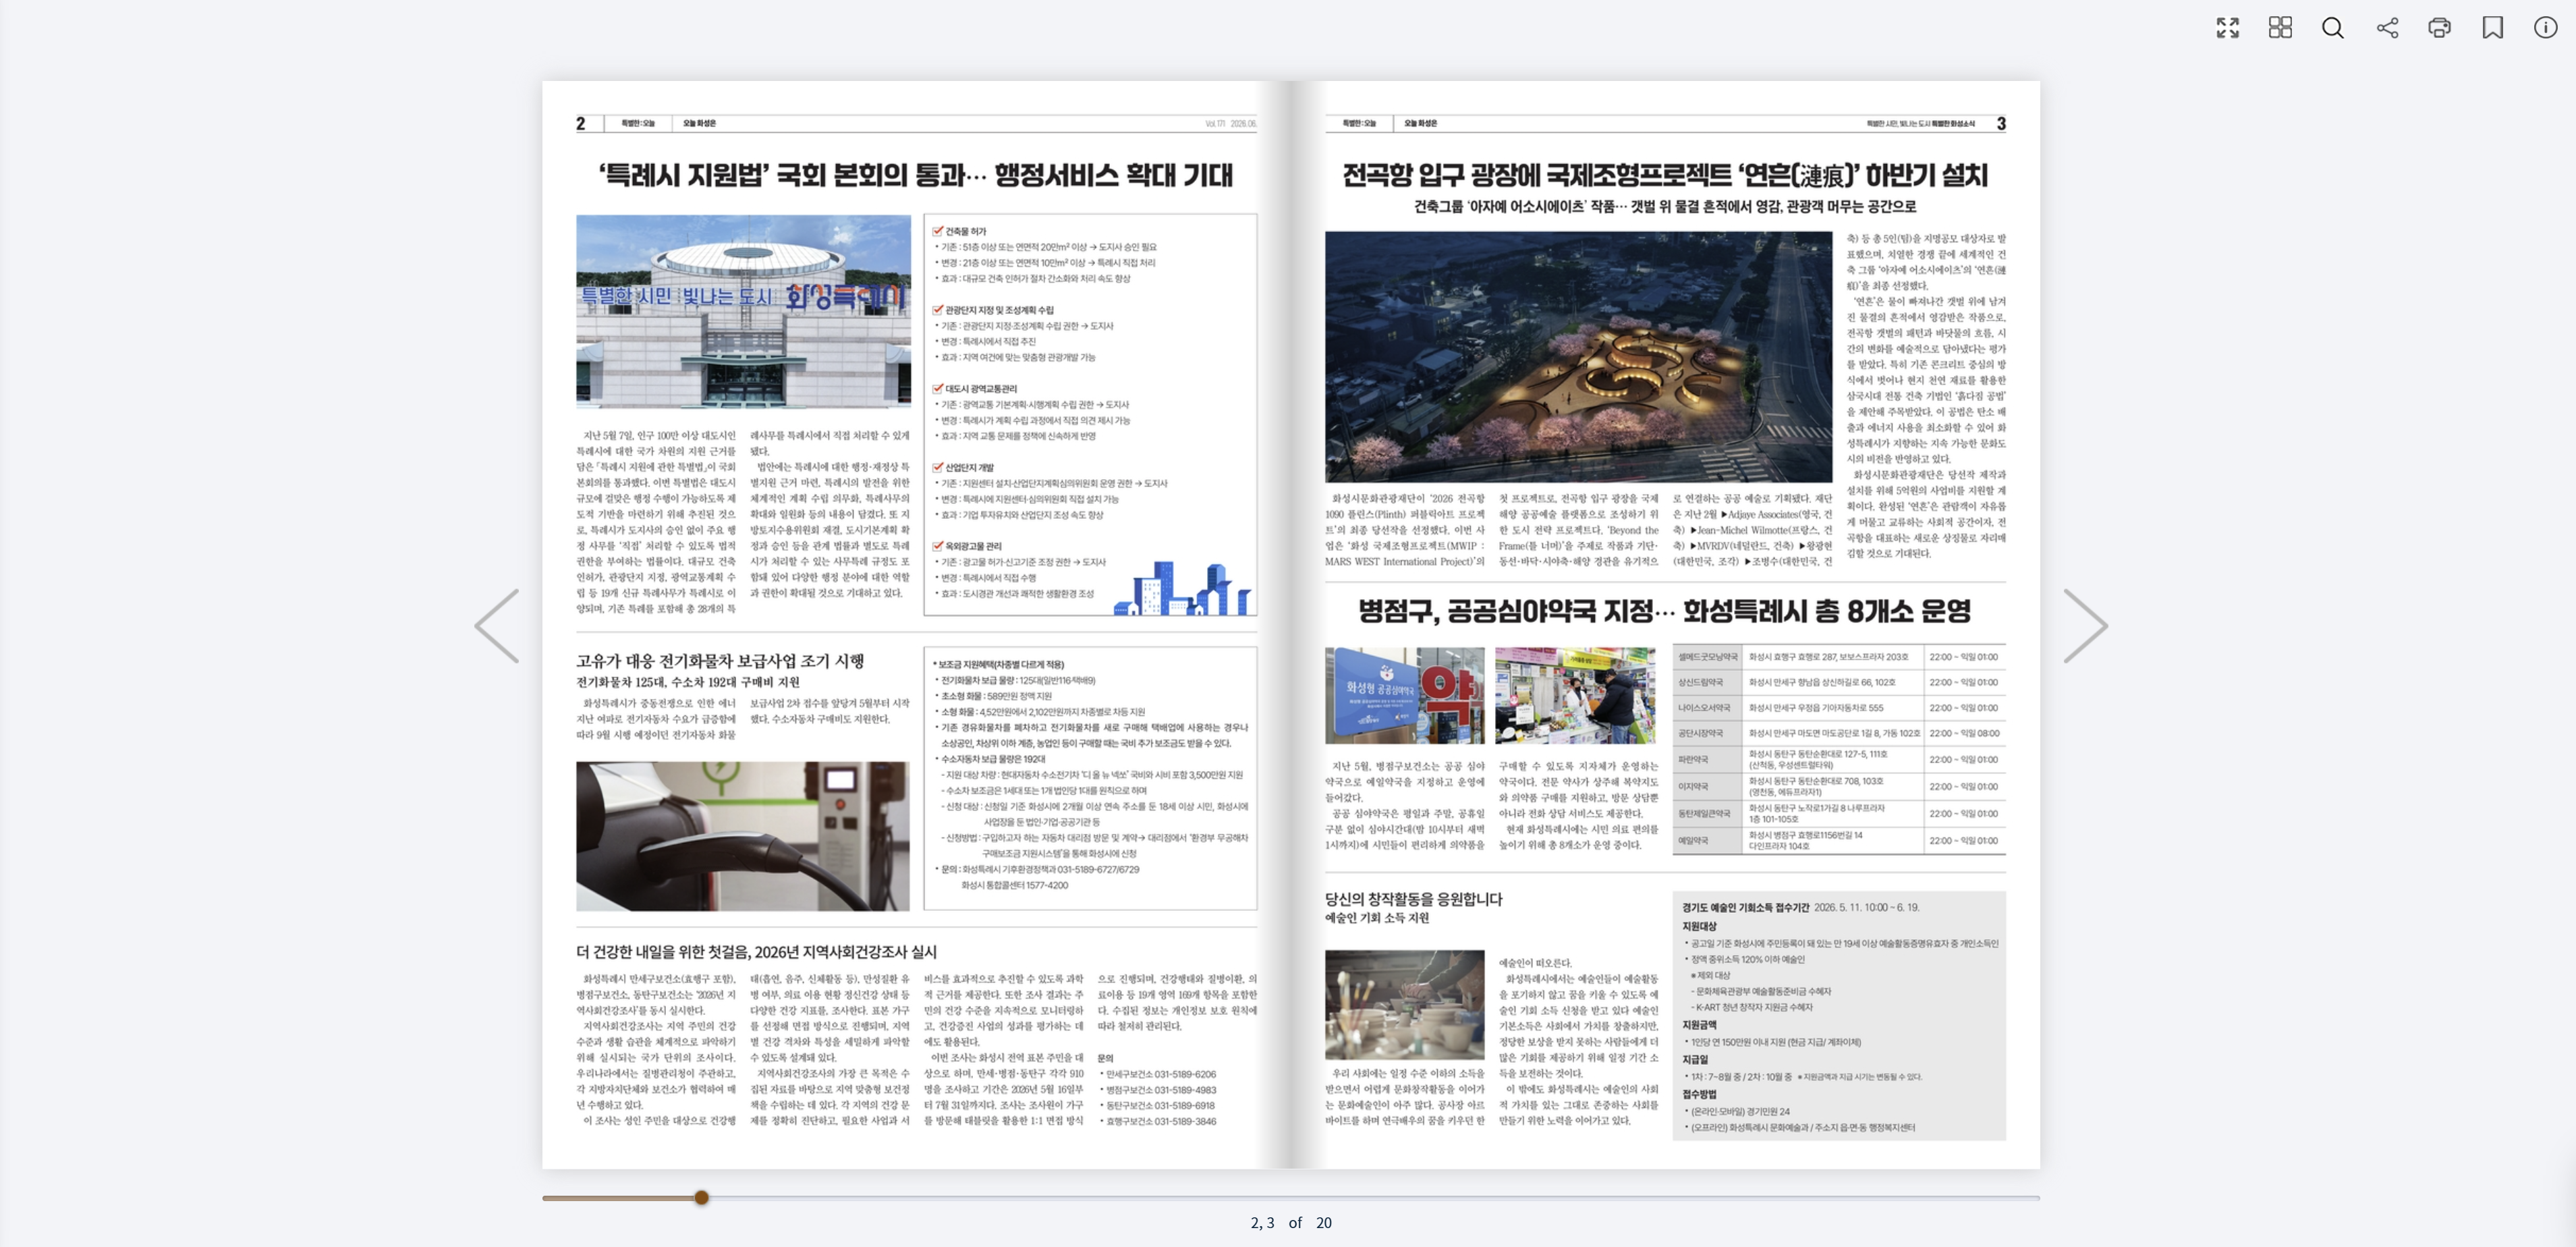The image size is (2576, 1247).
Task: Click subheading '전기화물차 125대, 수소차 192대 구매비 지원'
Action: coord(688,682)
